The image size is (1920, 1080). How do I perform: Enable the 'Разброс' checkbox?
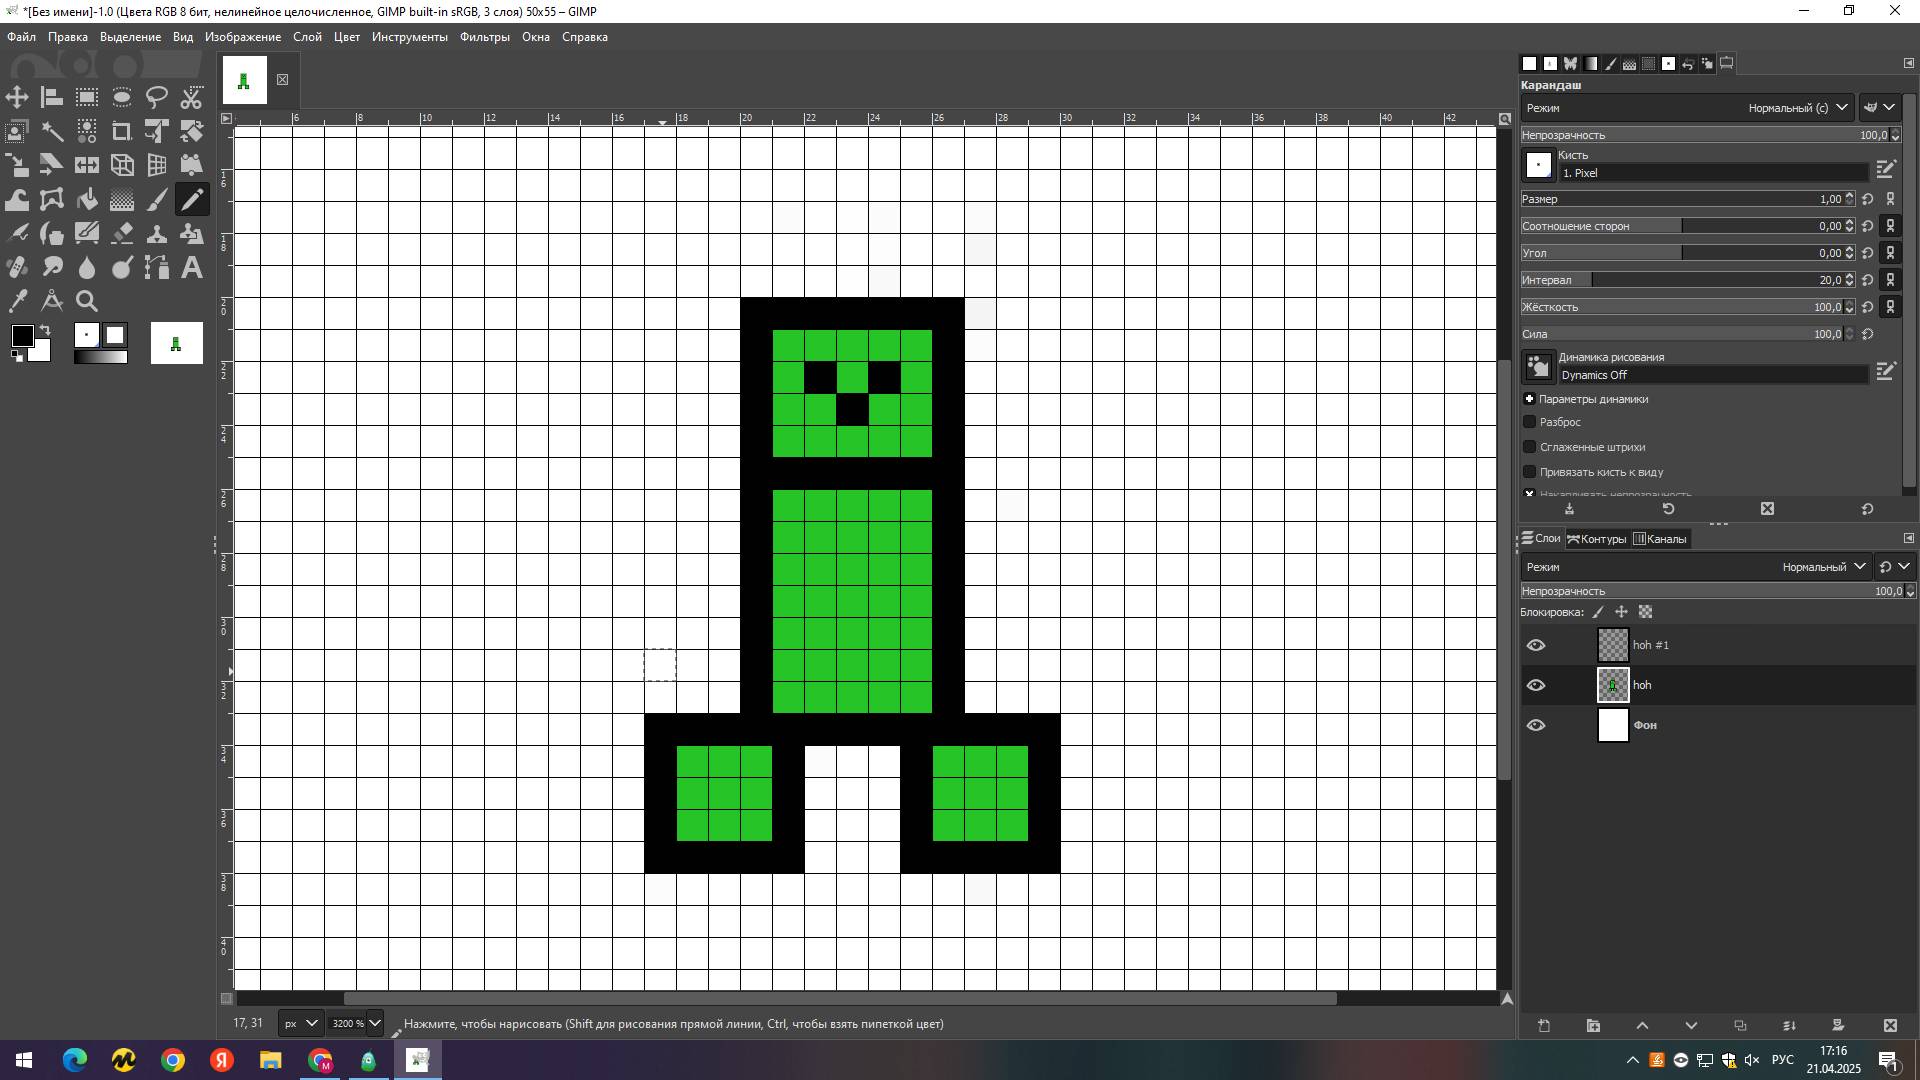1529,422
